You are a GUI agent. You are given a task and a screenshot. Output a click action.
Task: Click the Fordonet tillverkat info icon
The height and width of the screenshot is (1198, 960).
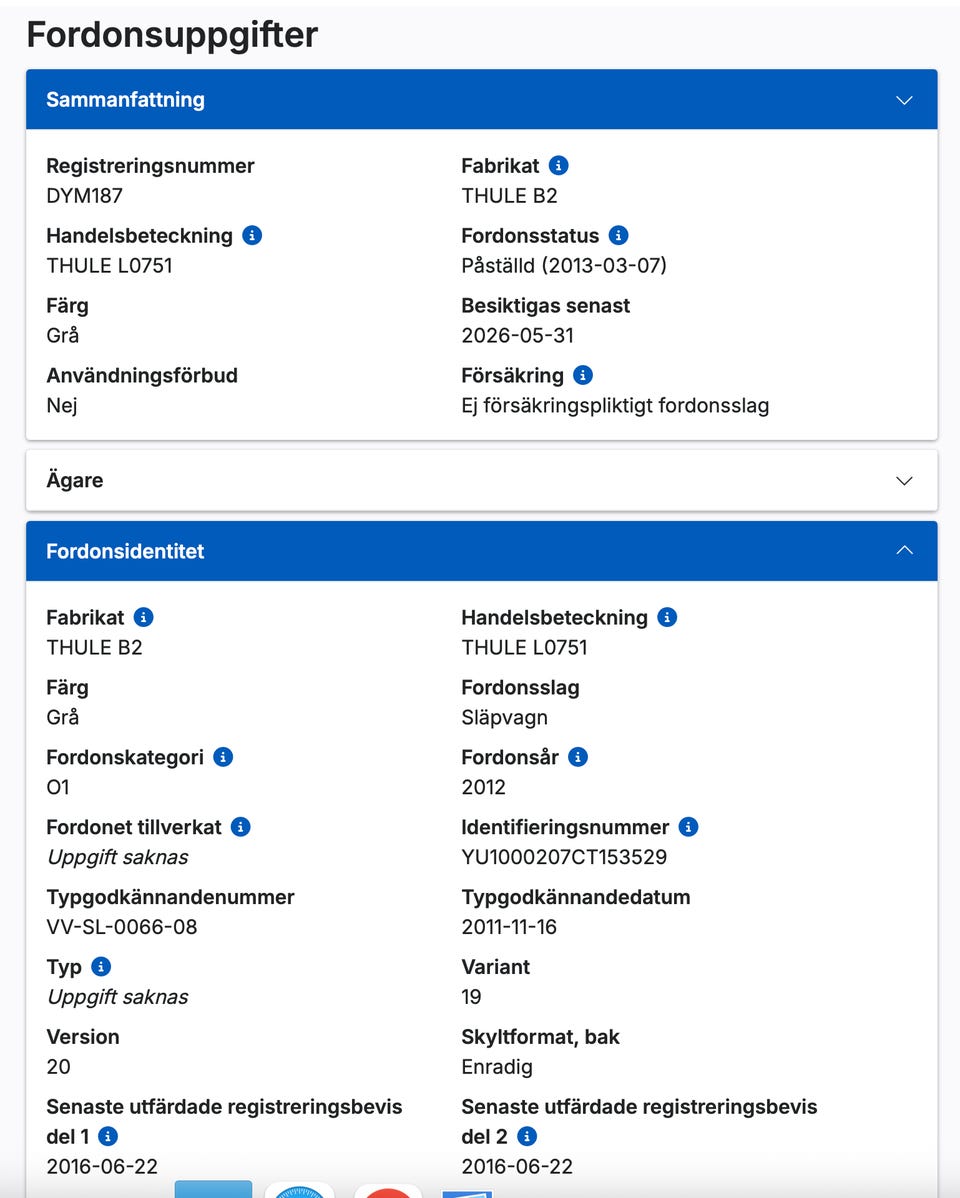point(241,827)
